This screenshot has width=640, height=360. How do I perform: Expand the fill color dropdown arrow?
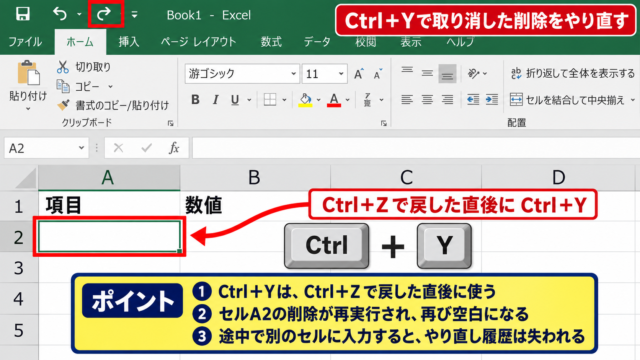click(318, 100)
